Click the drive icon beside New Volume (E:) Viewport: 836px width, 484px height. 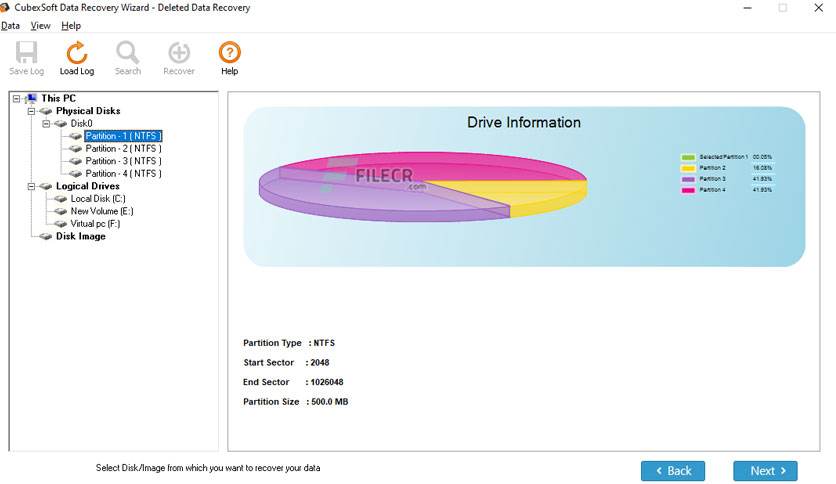(61, 211)
